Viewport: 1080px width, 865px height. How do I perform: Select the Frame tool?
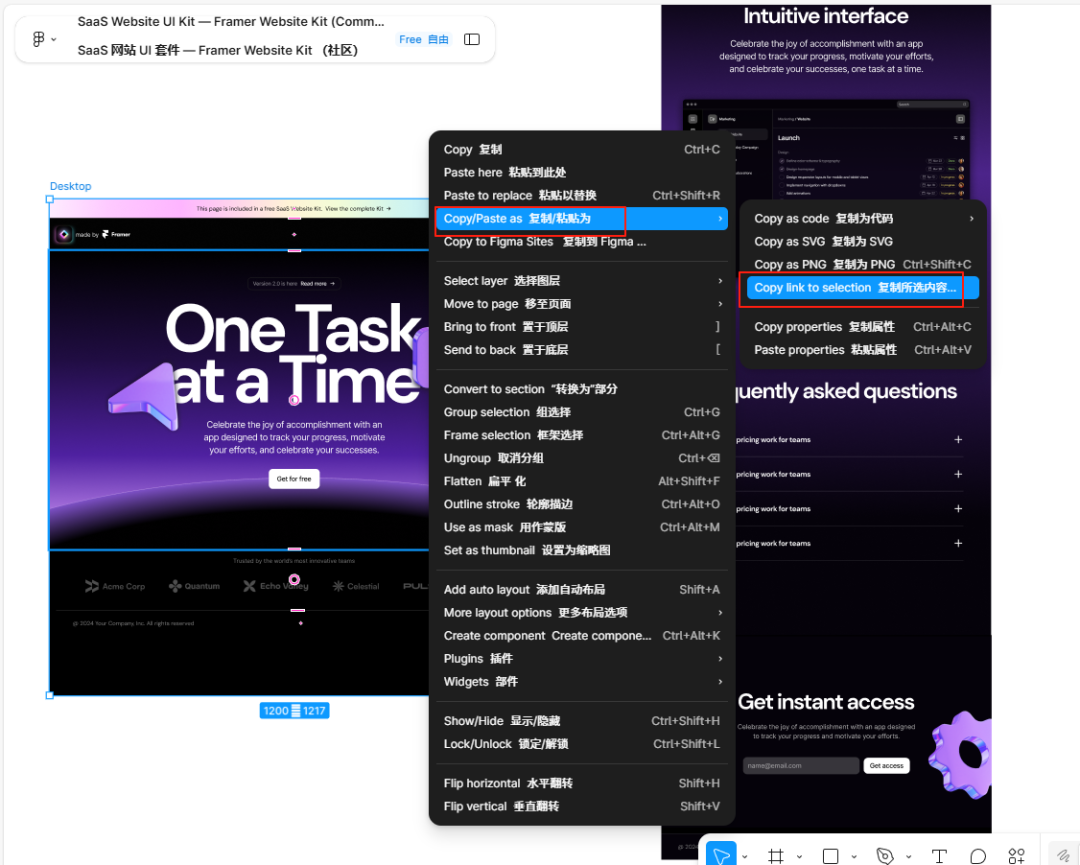click(x=776, y=855)
